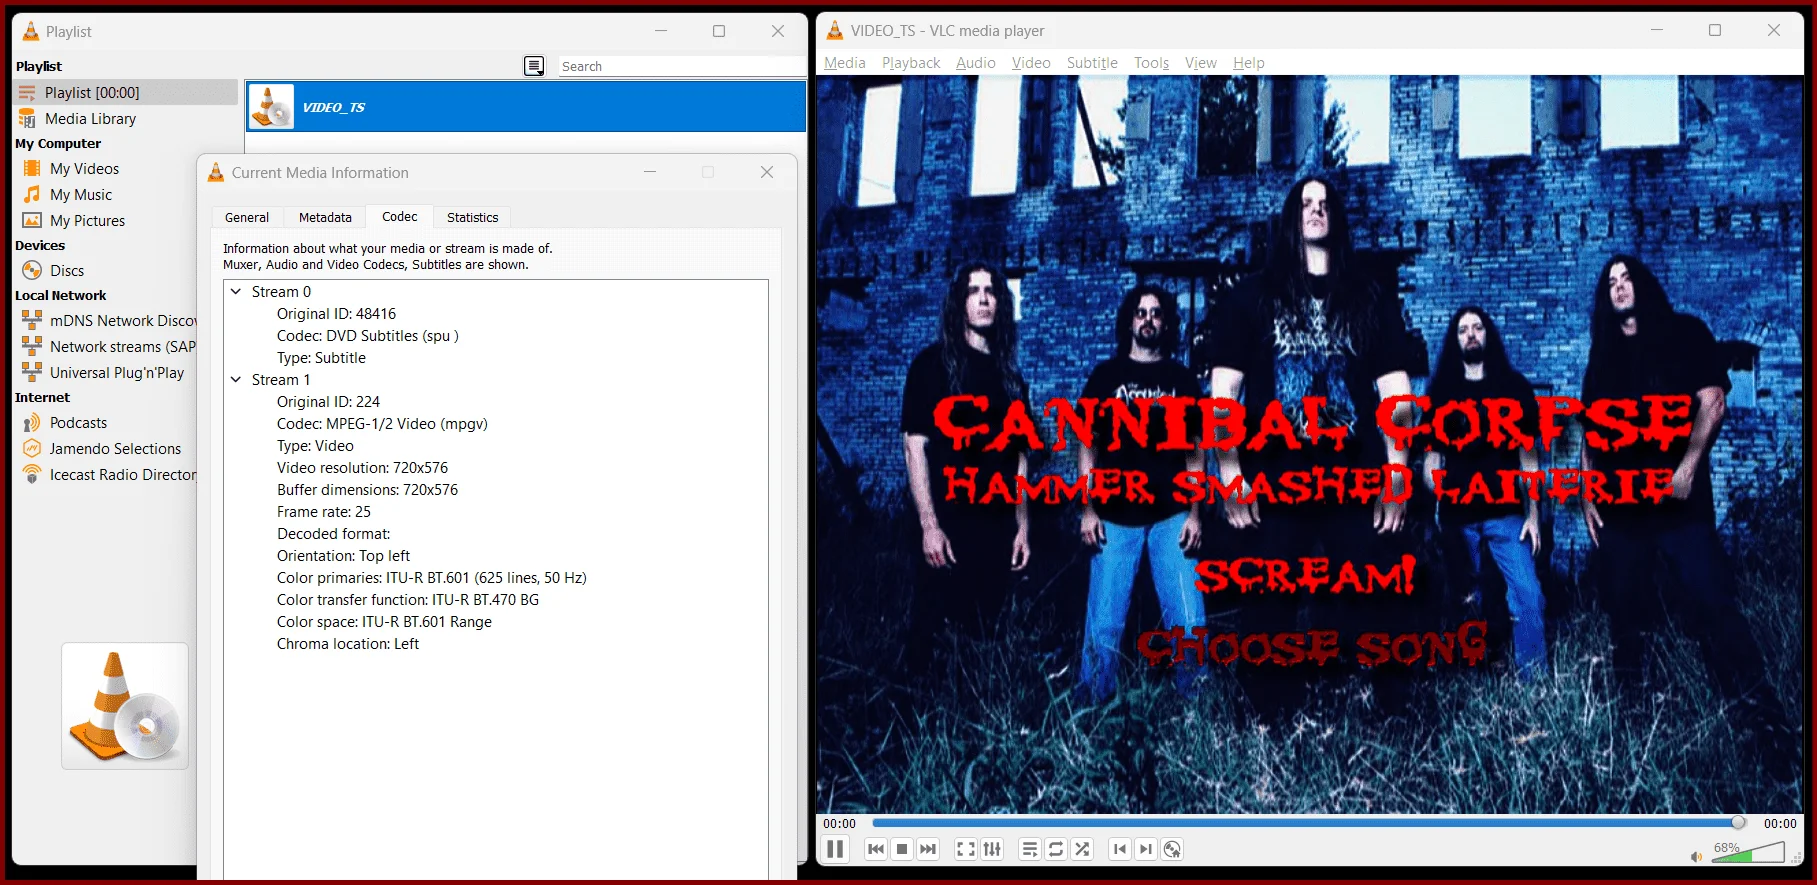The image size is (1817, 885).
Task: Click the playlist Search field
Action: [681, 66]
